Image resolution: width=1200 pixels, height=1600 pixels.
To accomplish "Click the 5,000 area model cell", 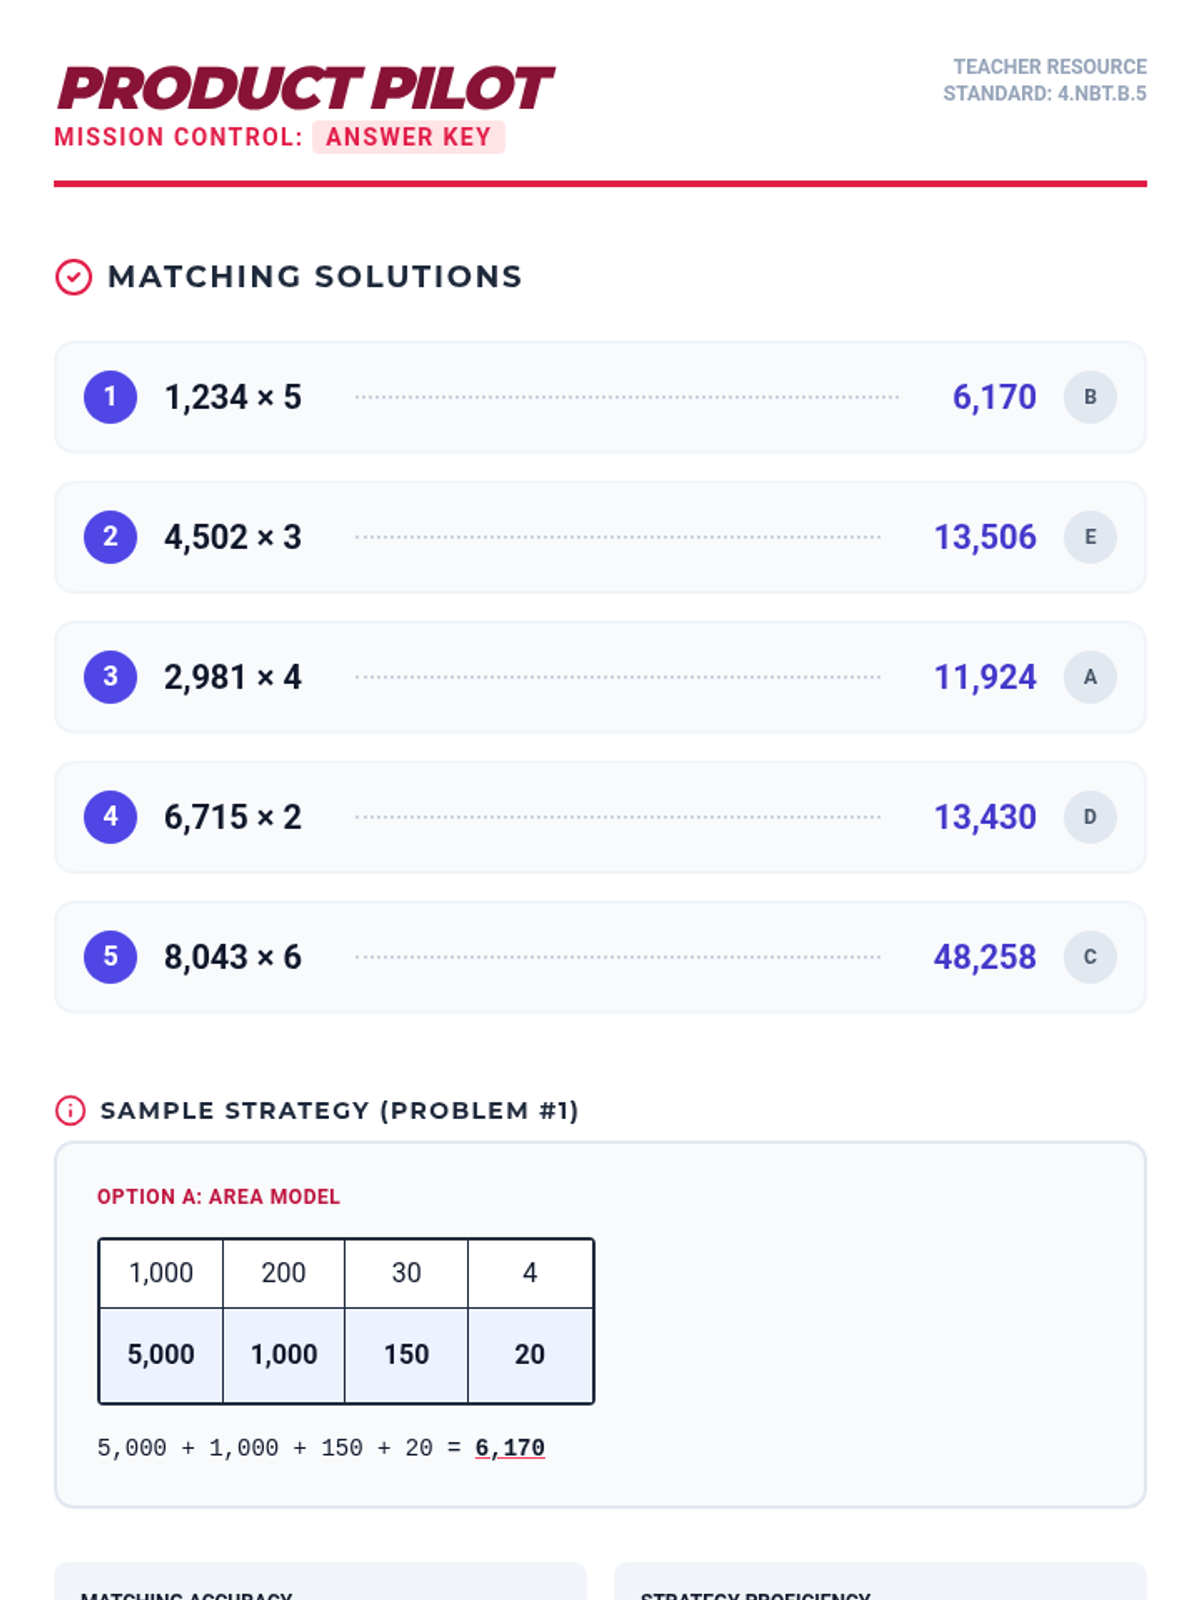I will 161,1354.
